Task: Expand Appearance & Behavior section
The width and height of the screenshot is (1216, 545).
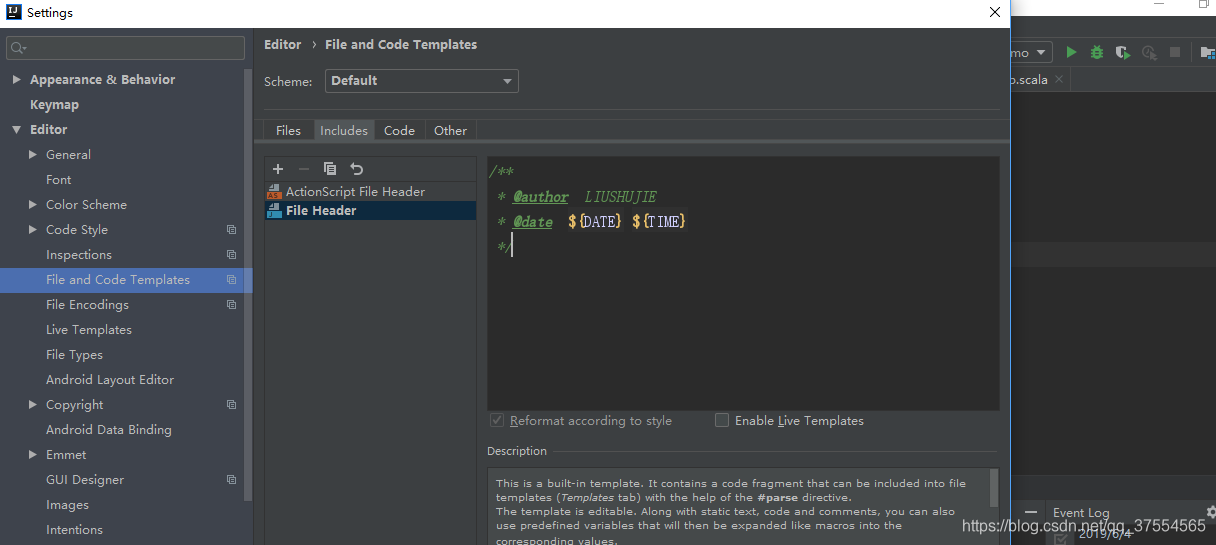Action: pos(17,79)
